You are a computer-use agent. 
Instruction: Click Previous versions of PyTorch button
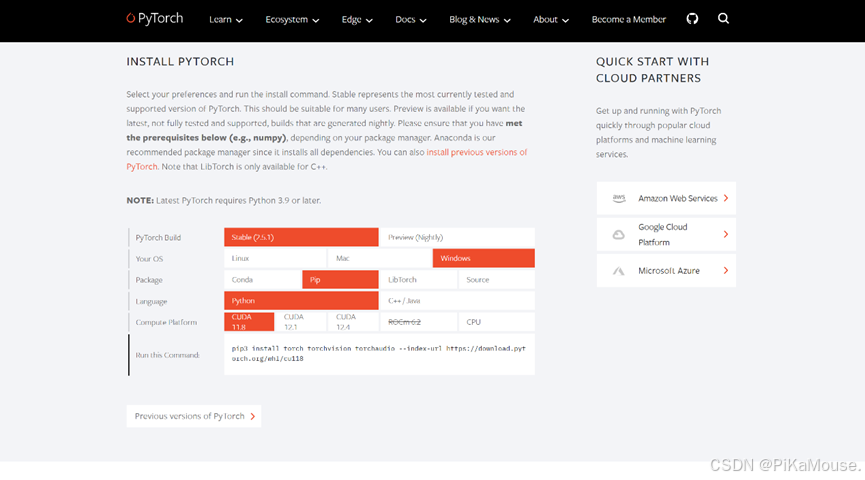[194, 417]
